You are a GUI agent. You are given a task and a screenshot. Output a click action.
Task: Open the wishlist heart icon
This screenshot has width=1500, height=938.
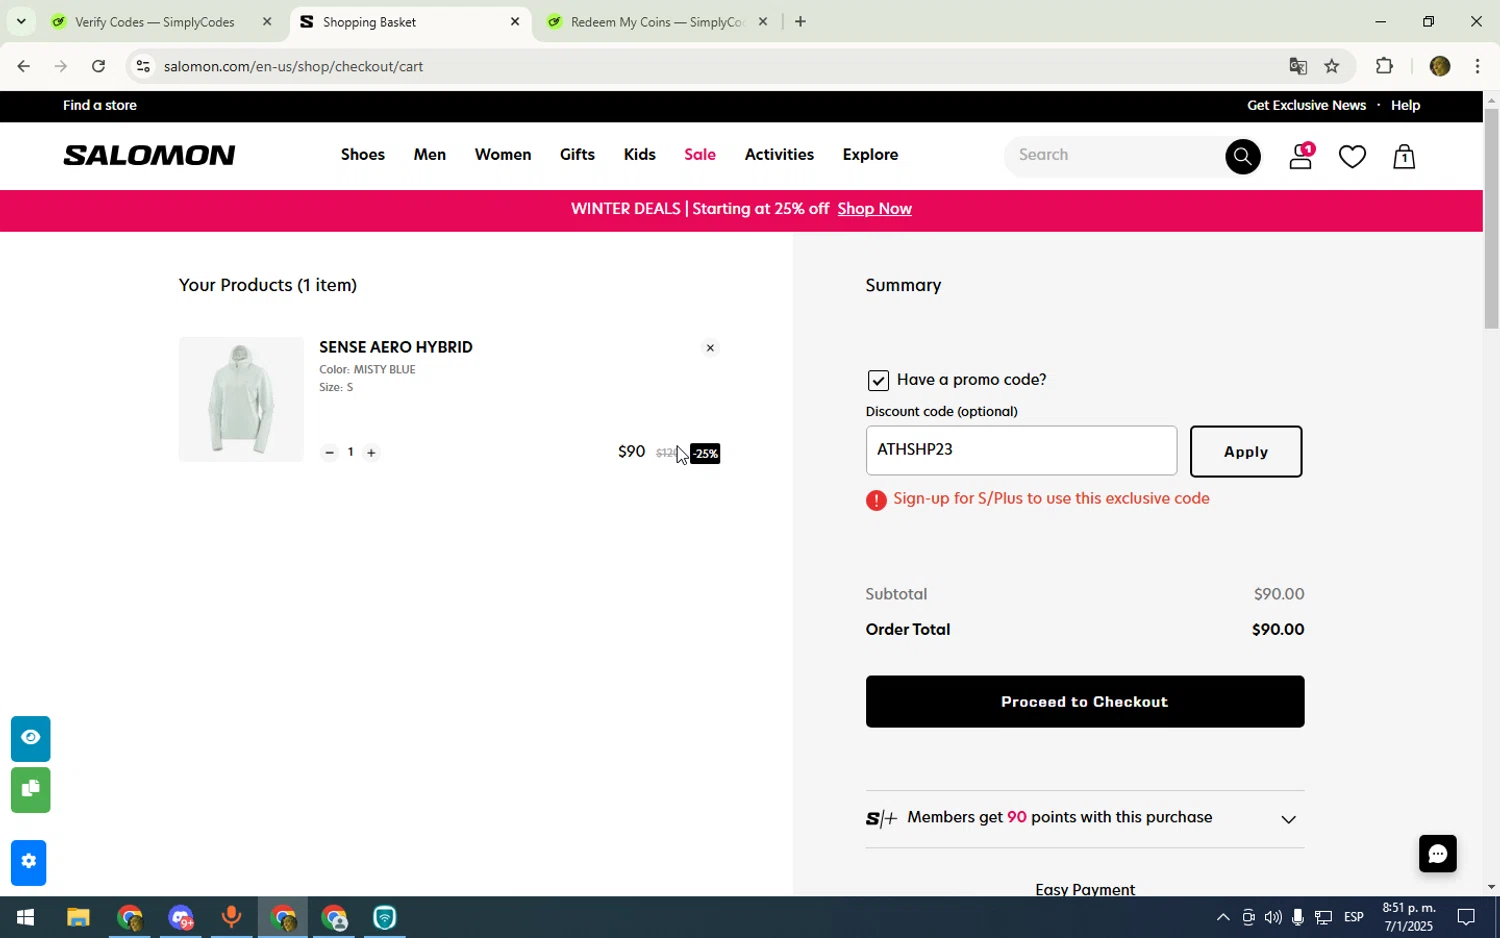(x=1352, y=156)
